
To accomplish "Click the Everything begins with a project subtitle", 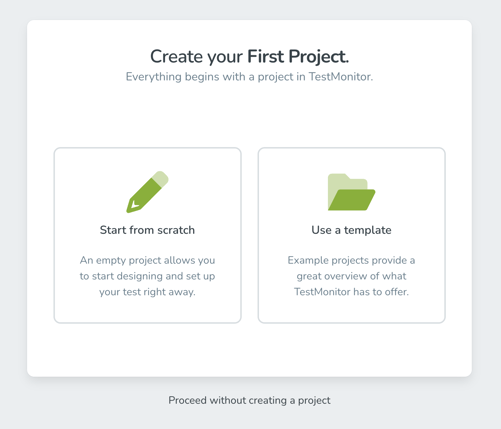I will (x=249, y=77).
